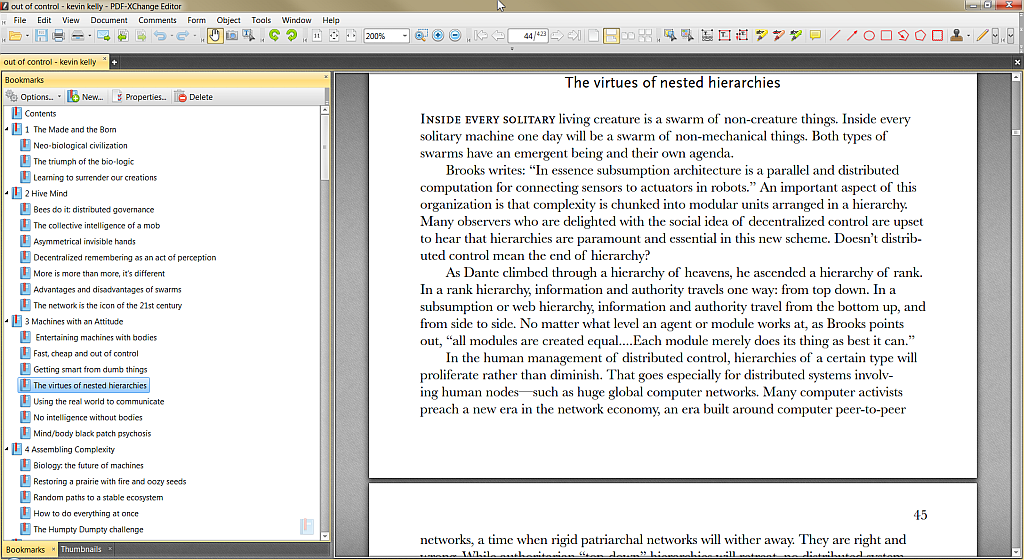
Task: Open the Tools menu
Action: (261, 20)
